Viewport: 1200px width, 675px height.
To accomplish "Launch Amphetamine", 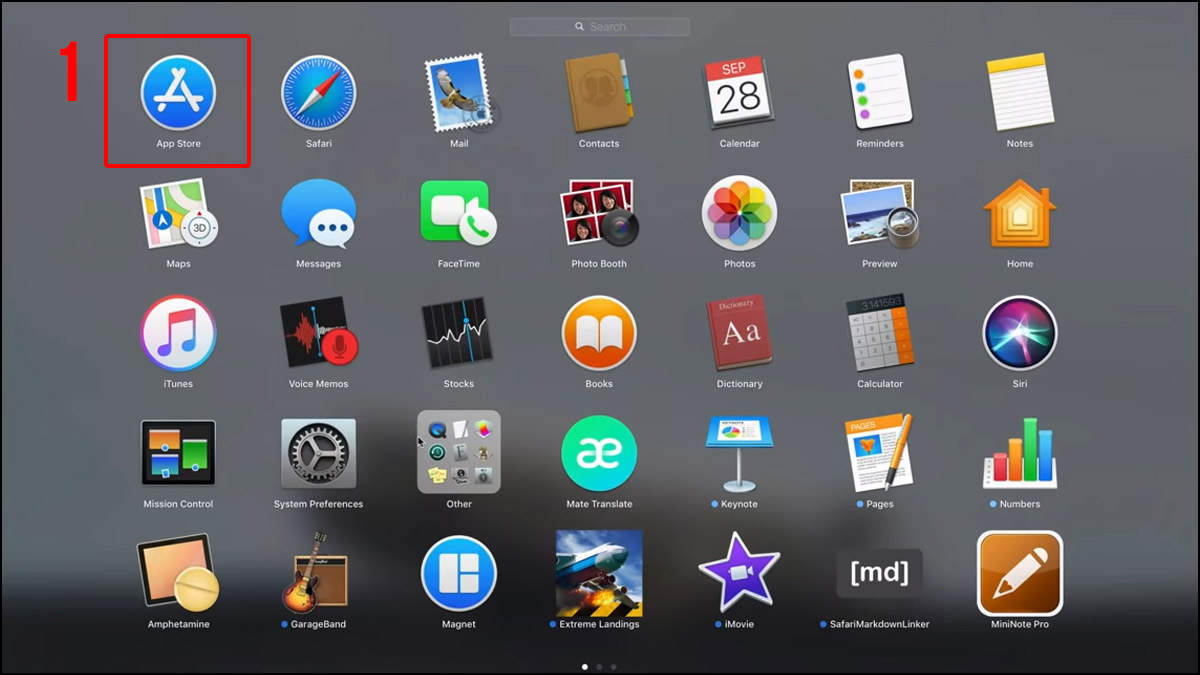I will pos(178,573).
